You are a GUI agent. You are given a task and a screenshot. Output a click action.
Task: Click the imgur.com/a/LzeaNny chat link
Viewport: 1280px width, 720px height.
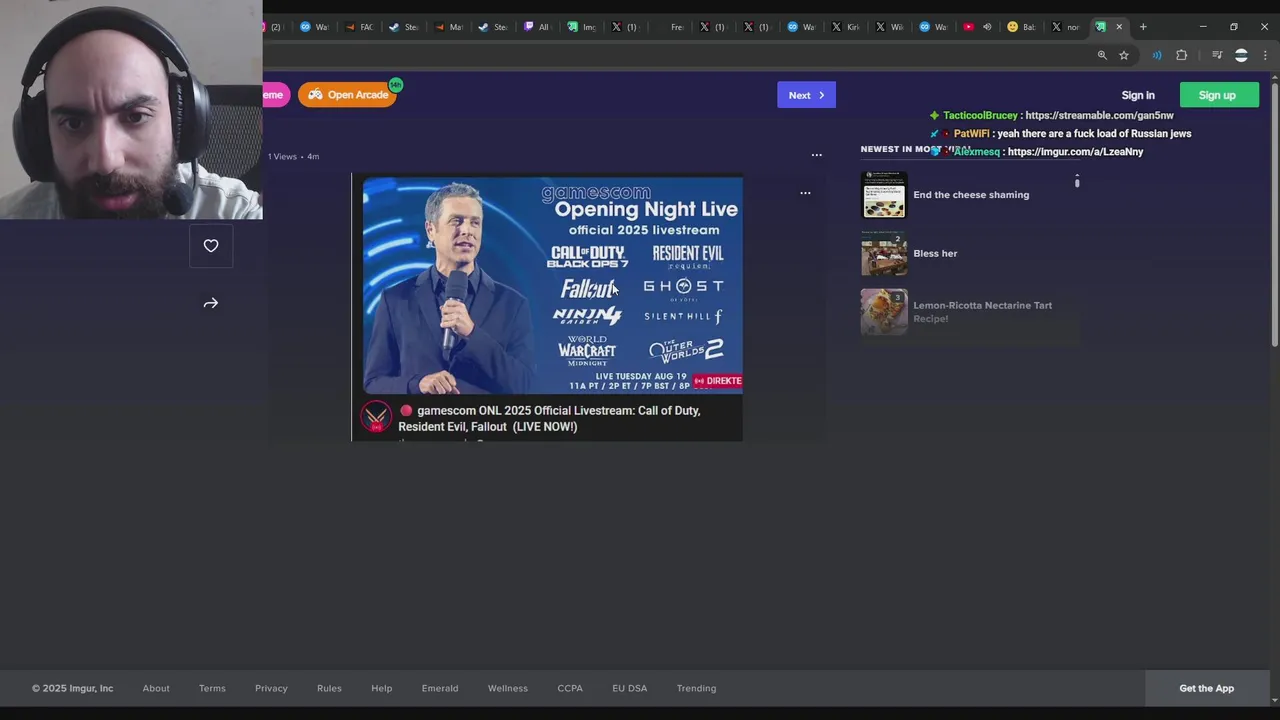point(1075,152)
